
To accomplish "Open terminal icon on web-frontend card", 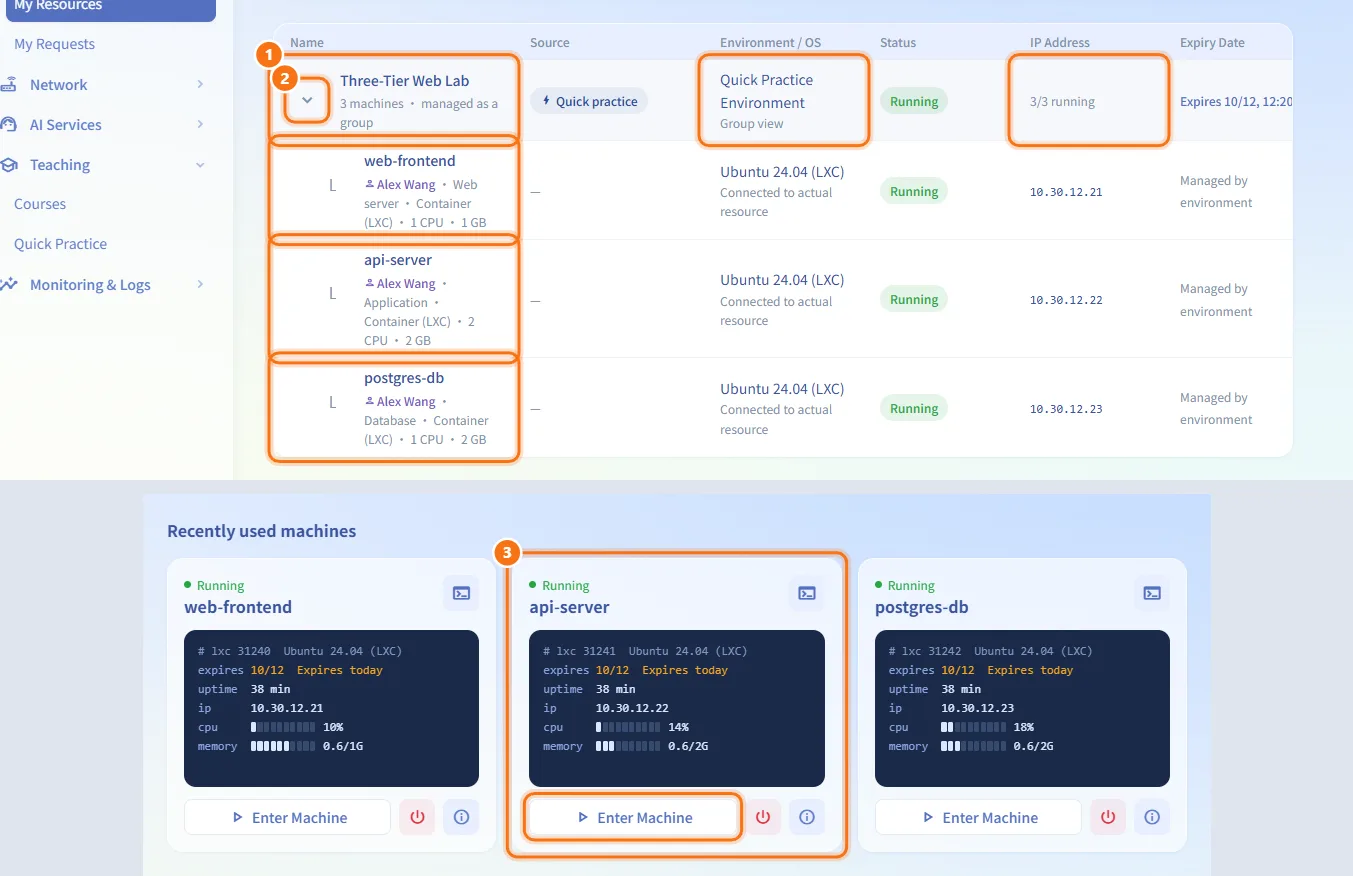I will tap(461, 593).
